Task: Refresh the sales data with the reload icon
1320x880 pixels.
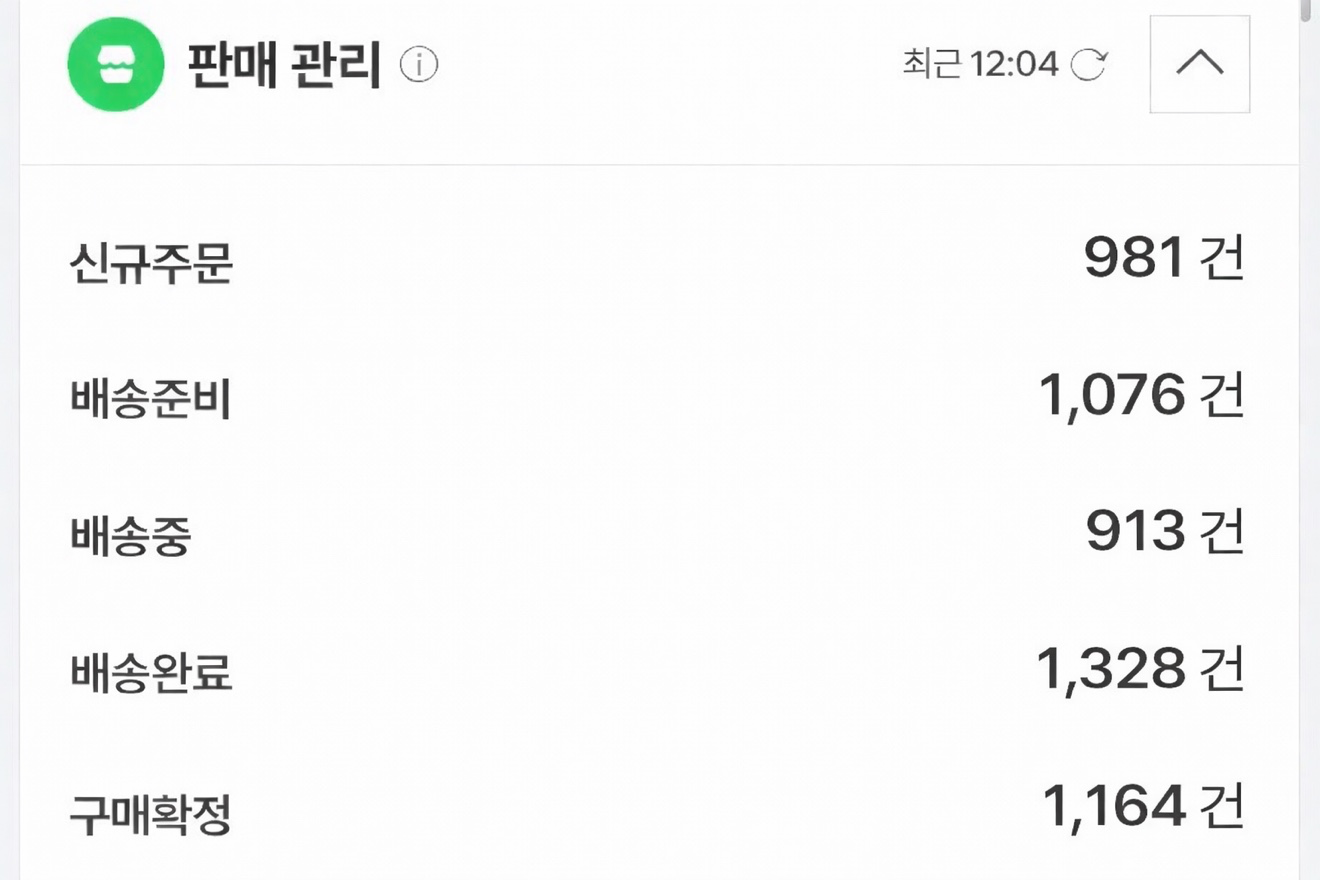Action: point(1089,65)
